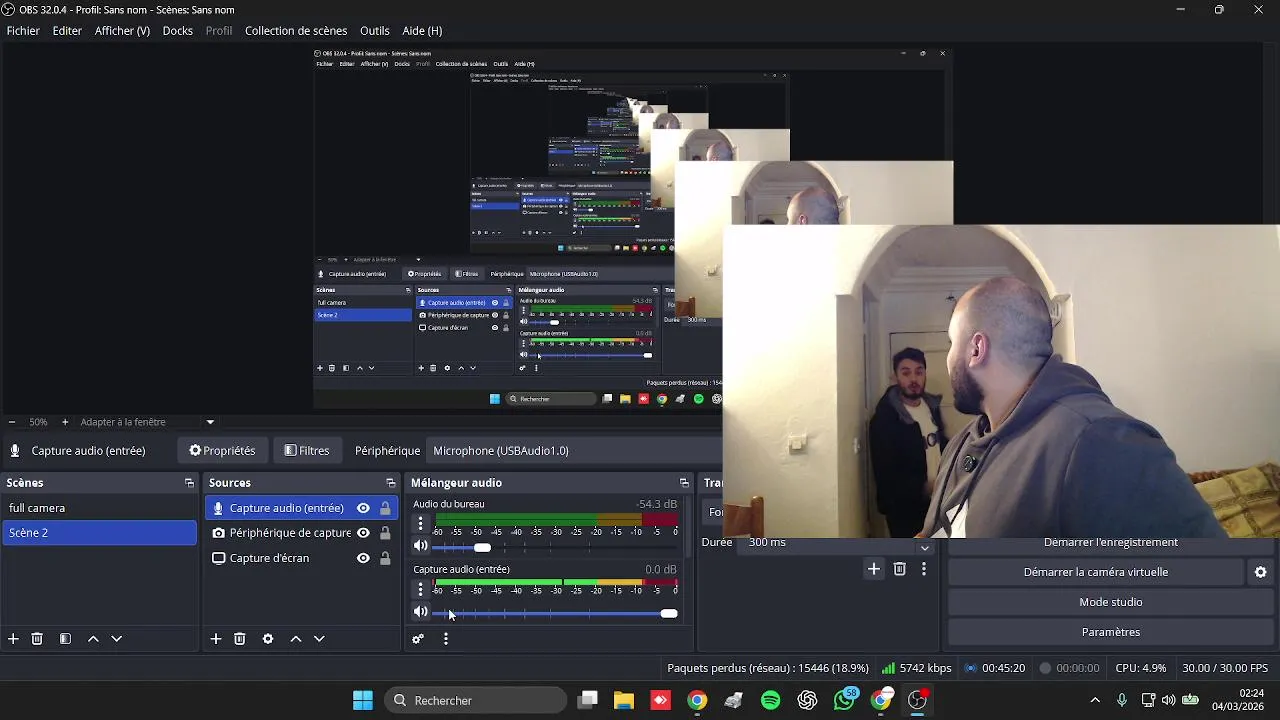Open Paramètres button in controls
Image resolution: width=1280 pixels, height=720 pixels.
(x=1110, y=632)
